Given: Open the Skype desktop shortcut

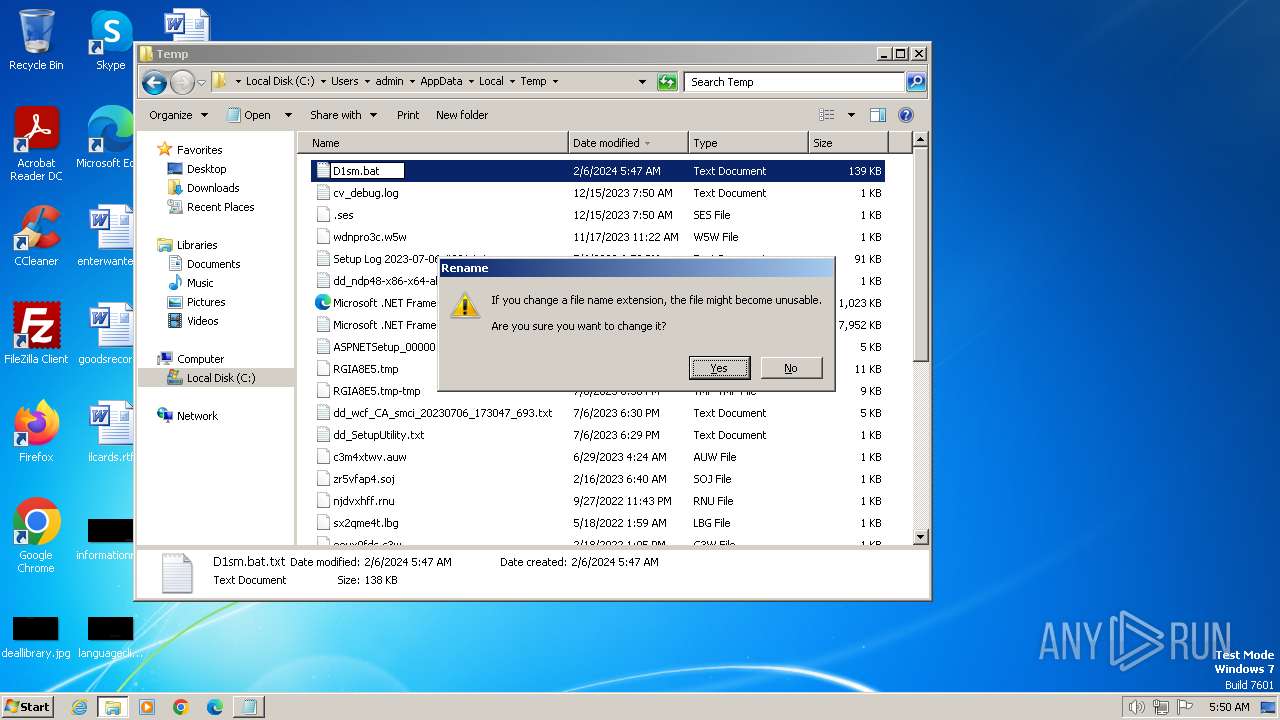Looking at the screenshot, I should tap(110, 40).
